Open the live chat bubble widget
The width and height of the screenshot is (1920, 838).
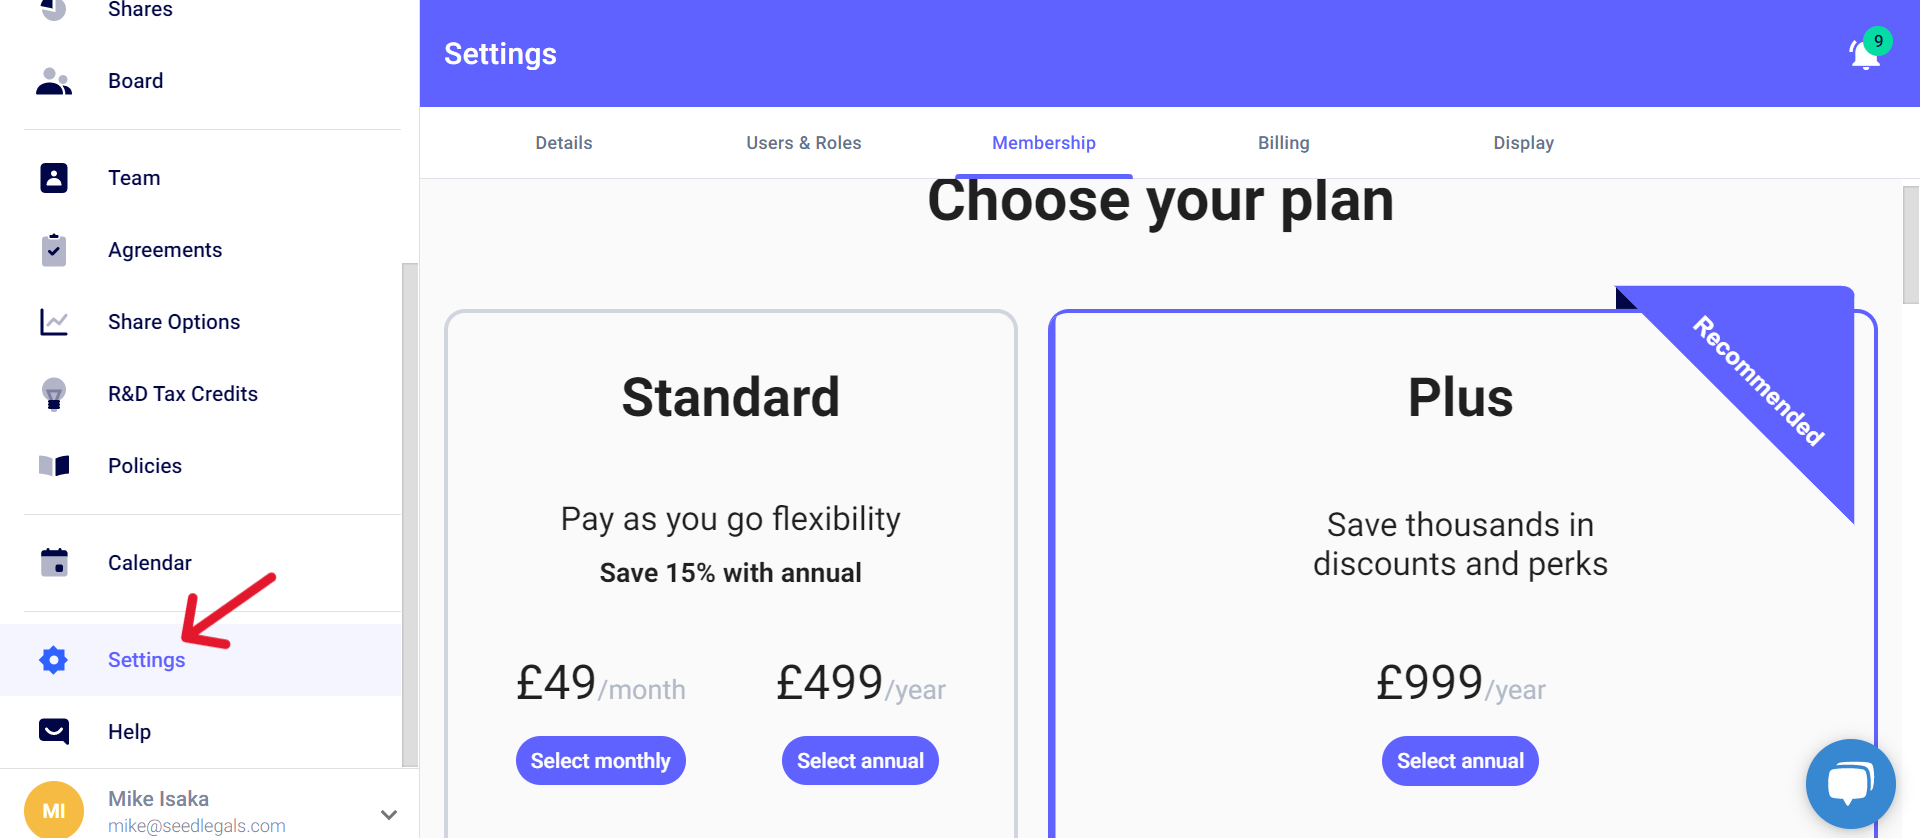pyautogui.click(x=1850, y=784)
